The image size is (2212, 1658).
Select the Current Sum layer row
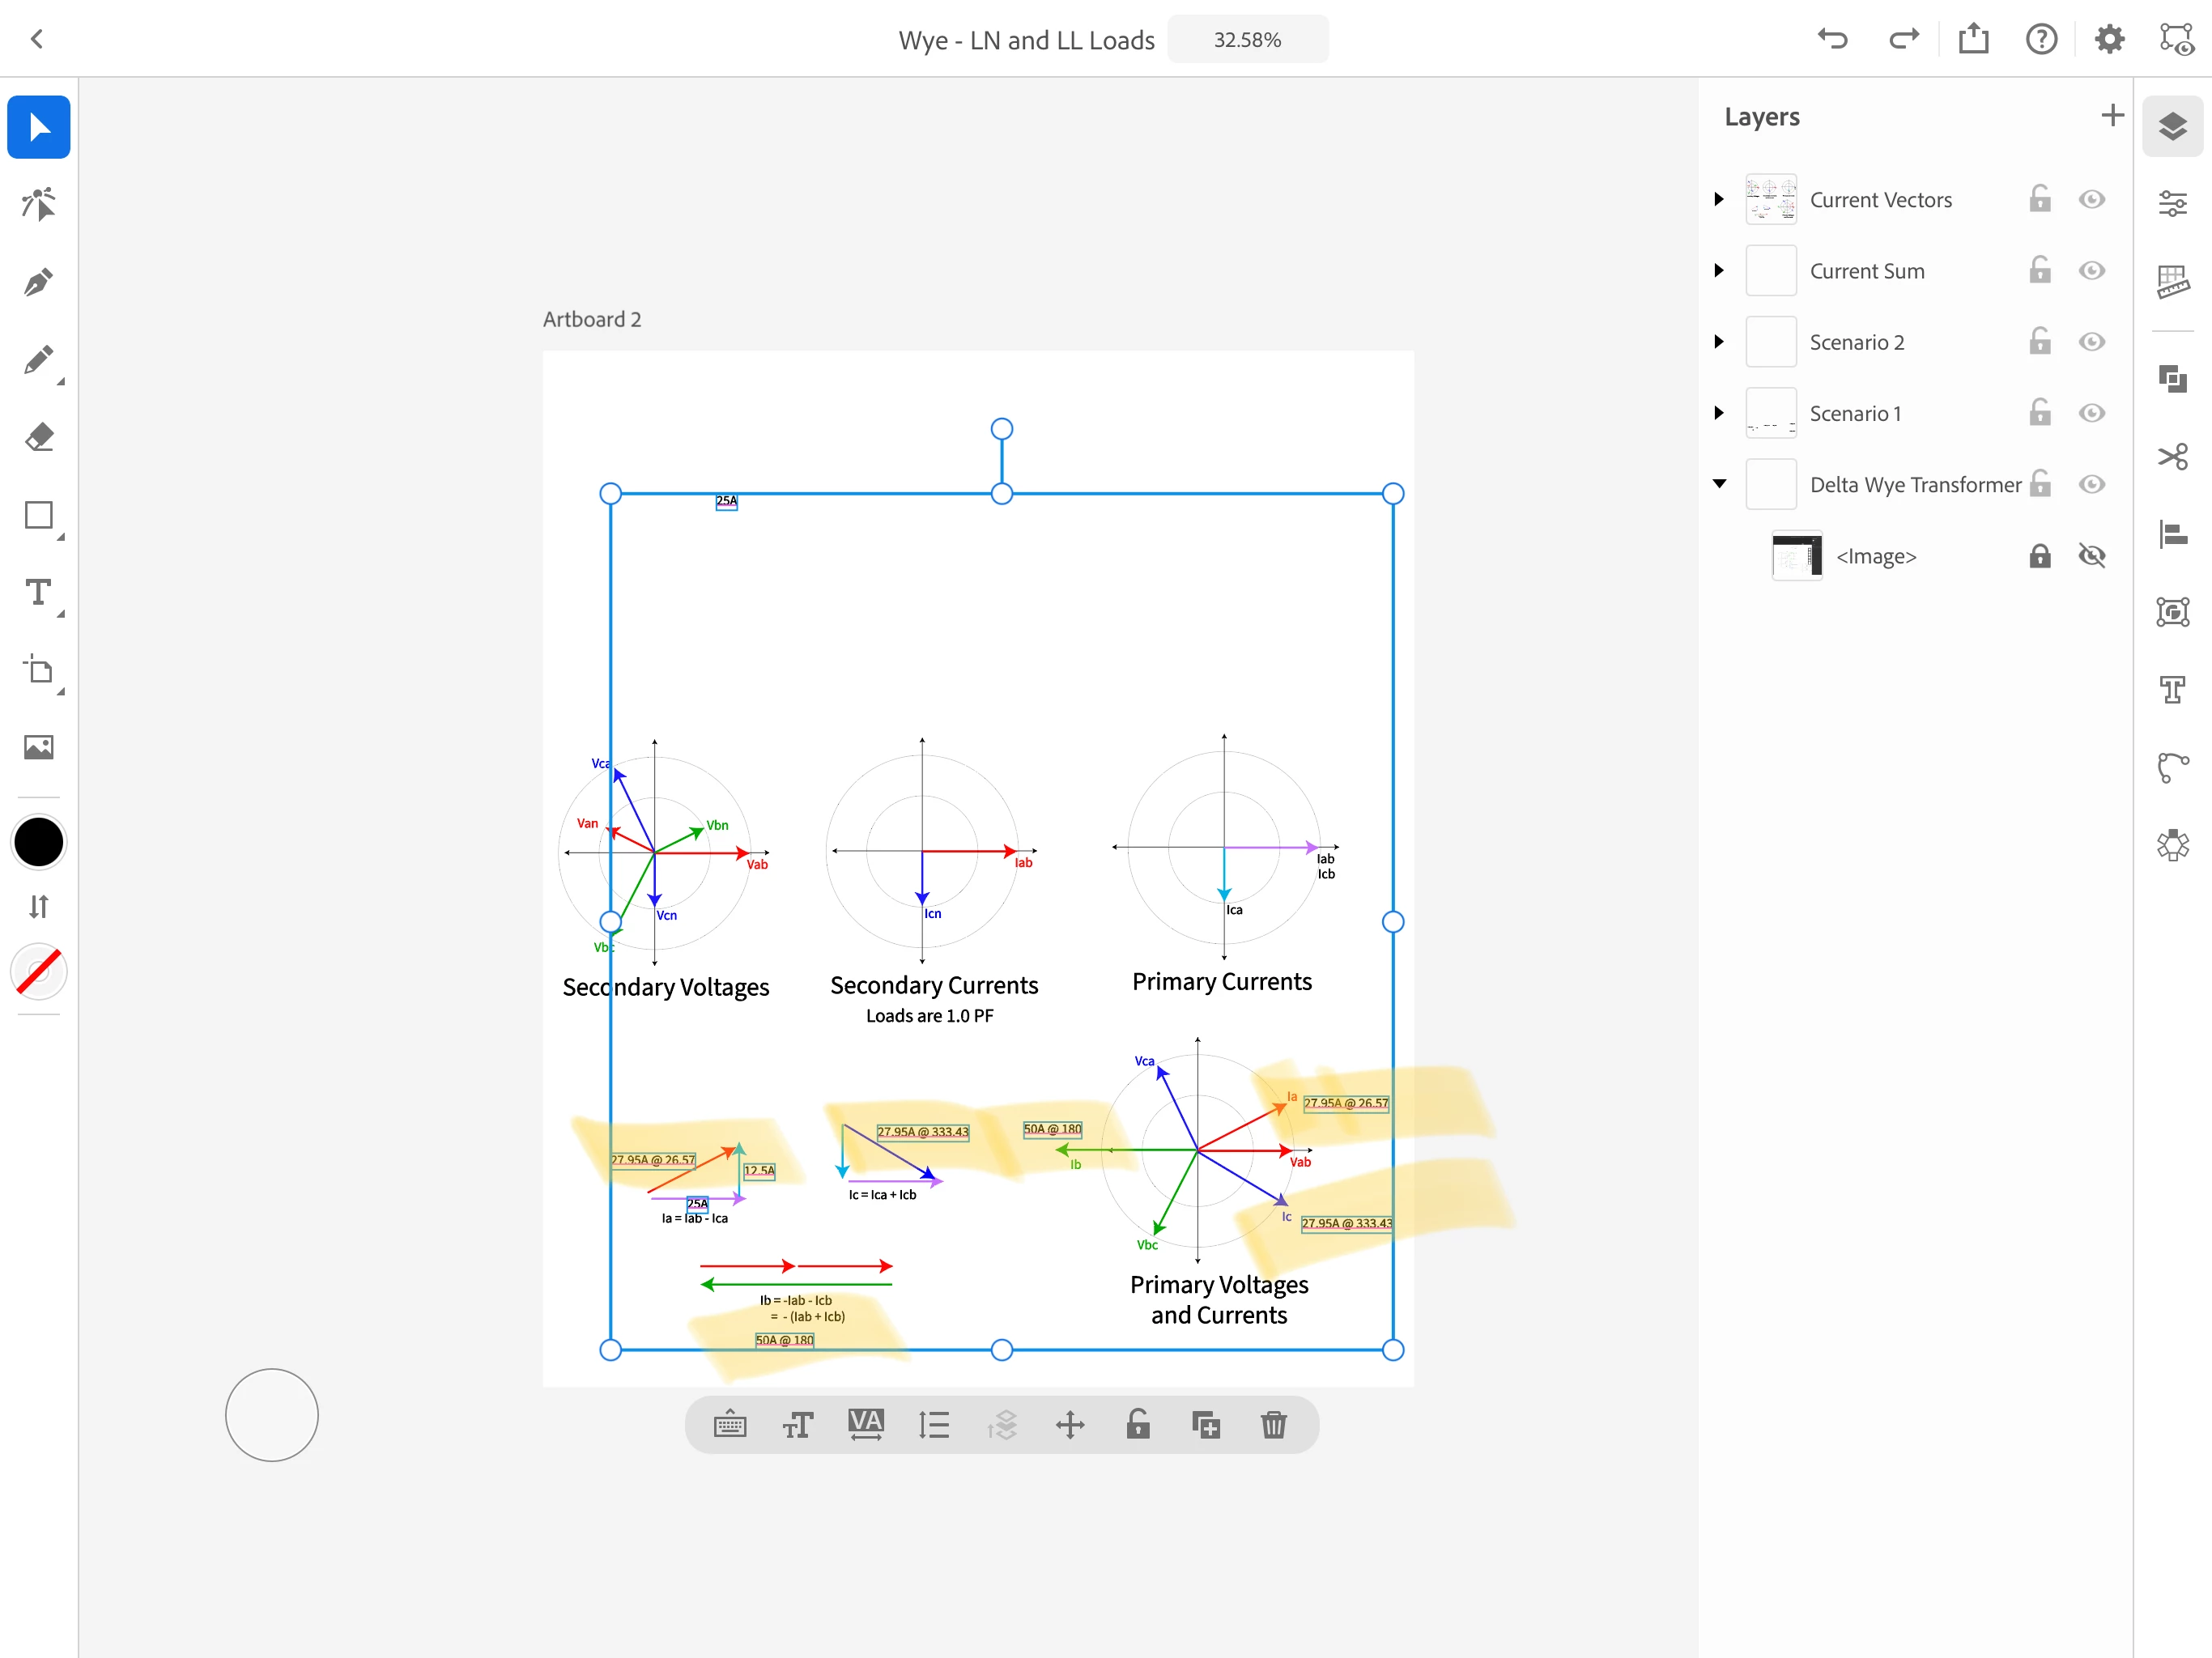pos(1867,271)
